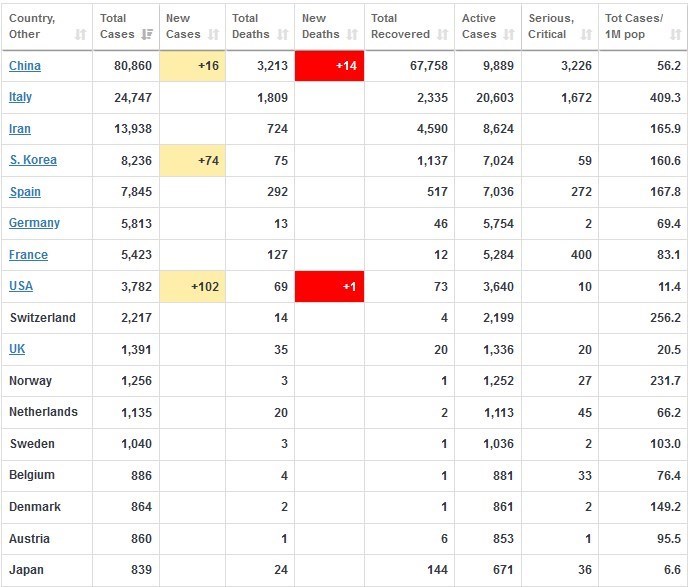Go to the Spain link
This screenshot has height=587, width=688.
coord(25,192)
